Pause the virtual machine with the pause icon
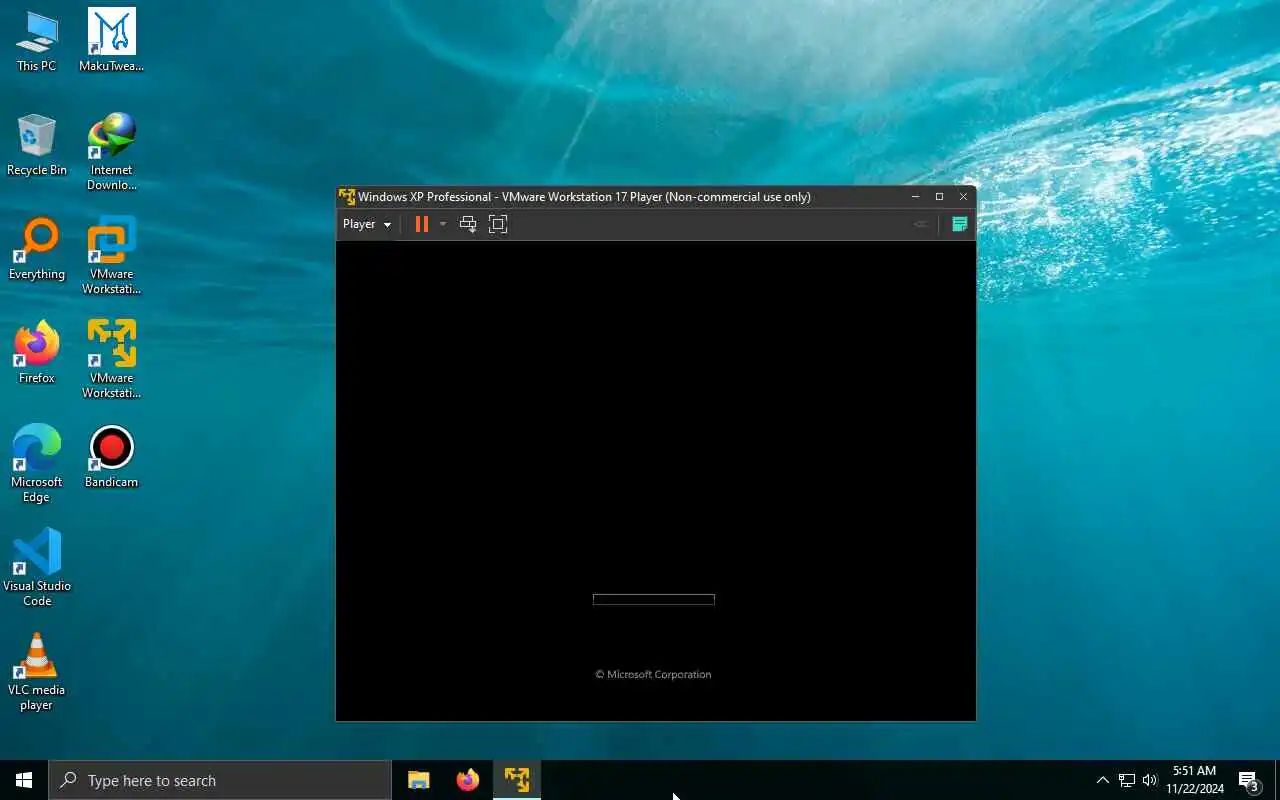This screenshot has width=1280, height=800. pos(422,224)
